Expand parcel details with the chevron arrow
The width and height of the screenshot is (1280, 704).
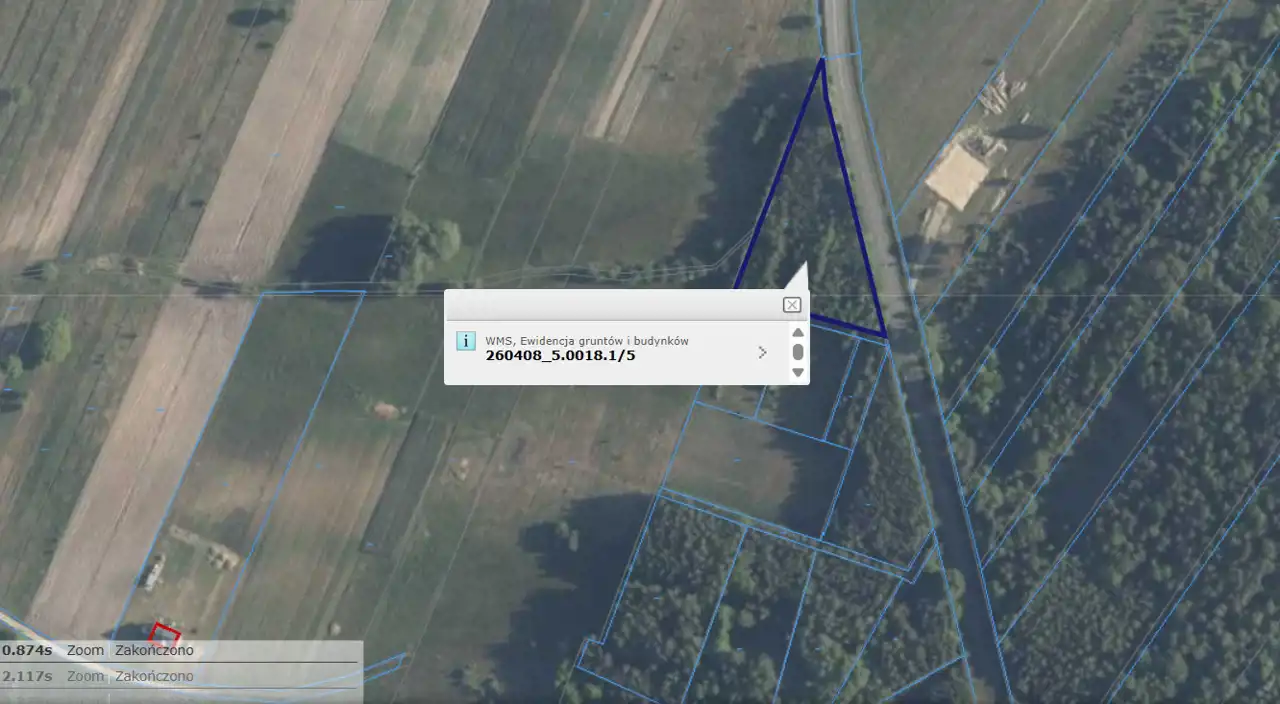[763, 352]
